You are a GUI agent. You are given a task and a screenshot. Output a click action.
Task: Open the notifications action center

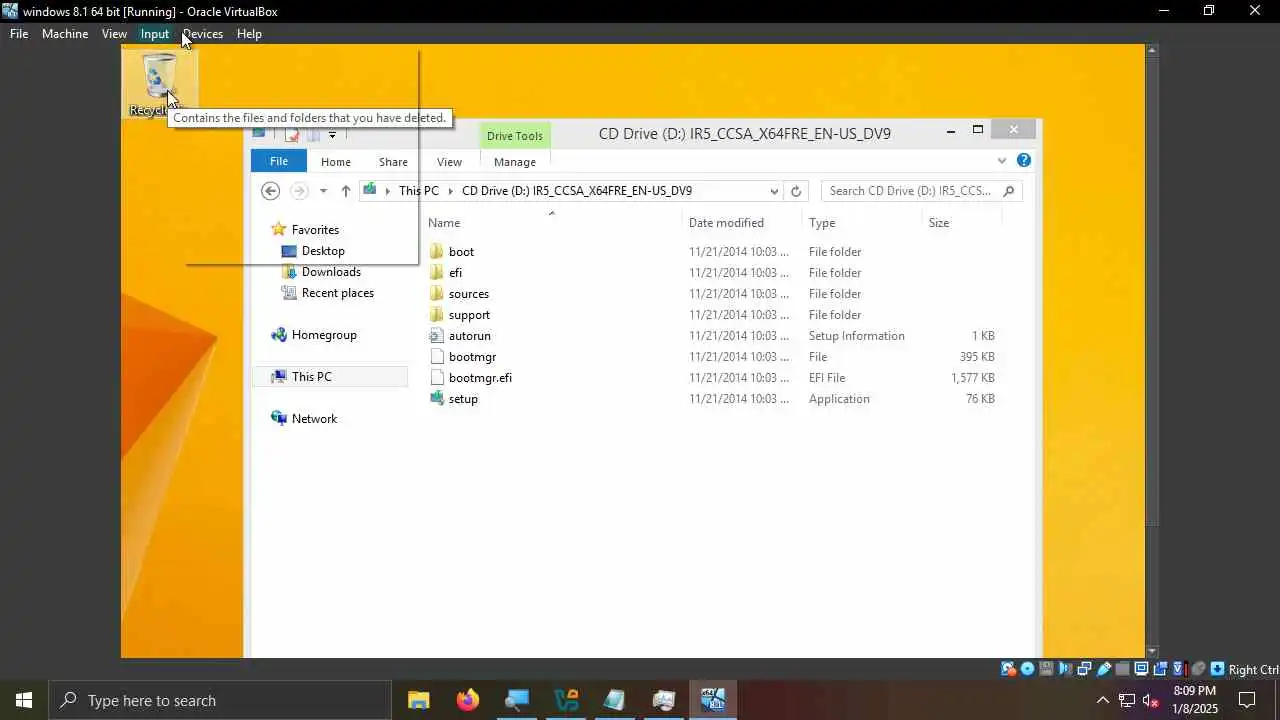click(x=1247, y=700)
